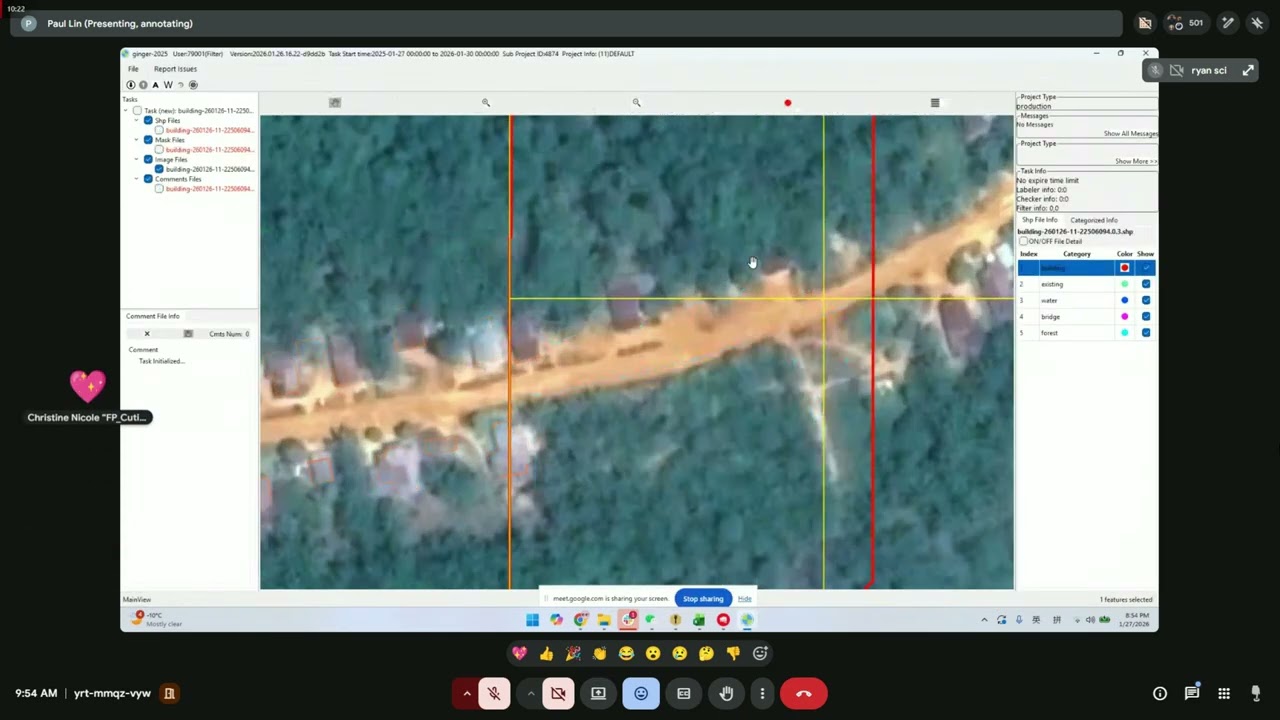
Task: Switch to the Categorized Info tab
Action: click(1094, 220)
